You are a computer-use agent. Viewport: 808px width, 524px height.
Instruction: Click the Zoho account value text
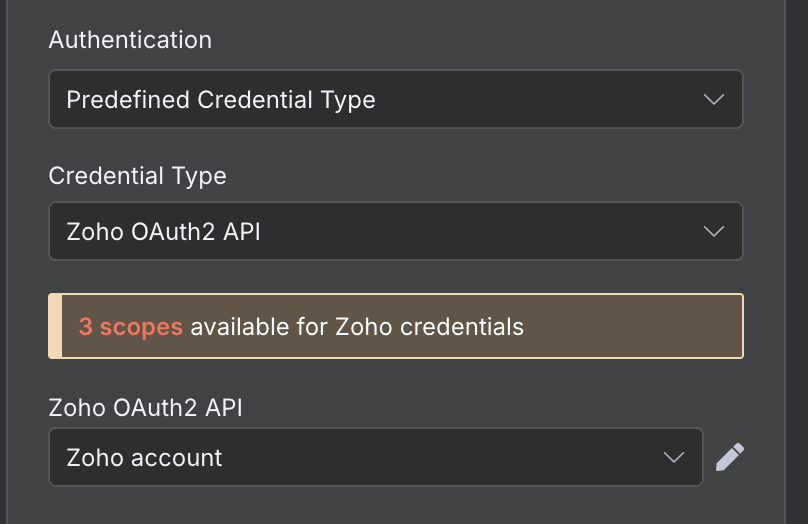(x=144, y=458)
